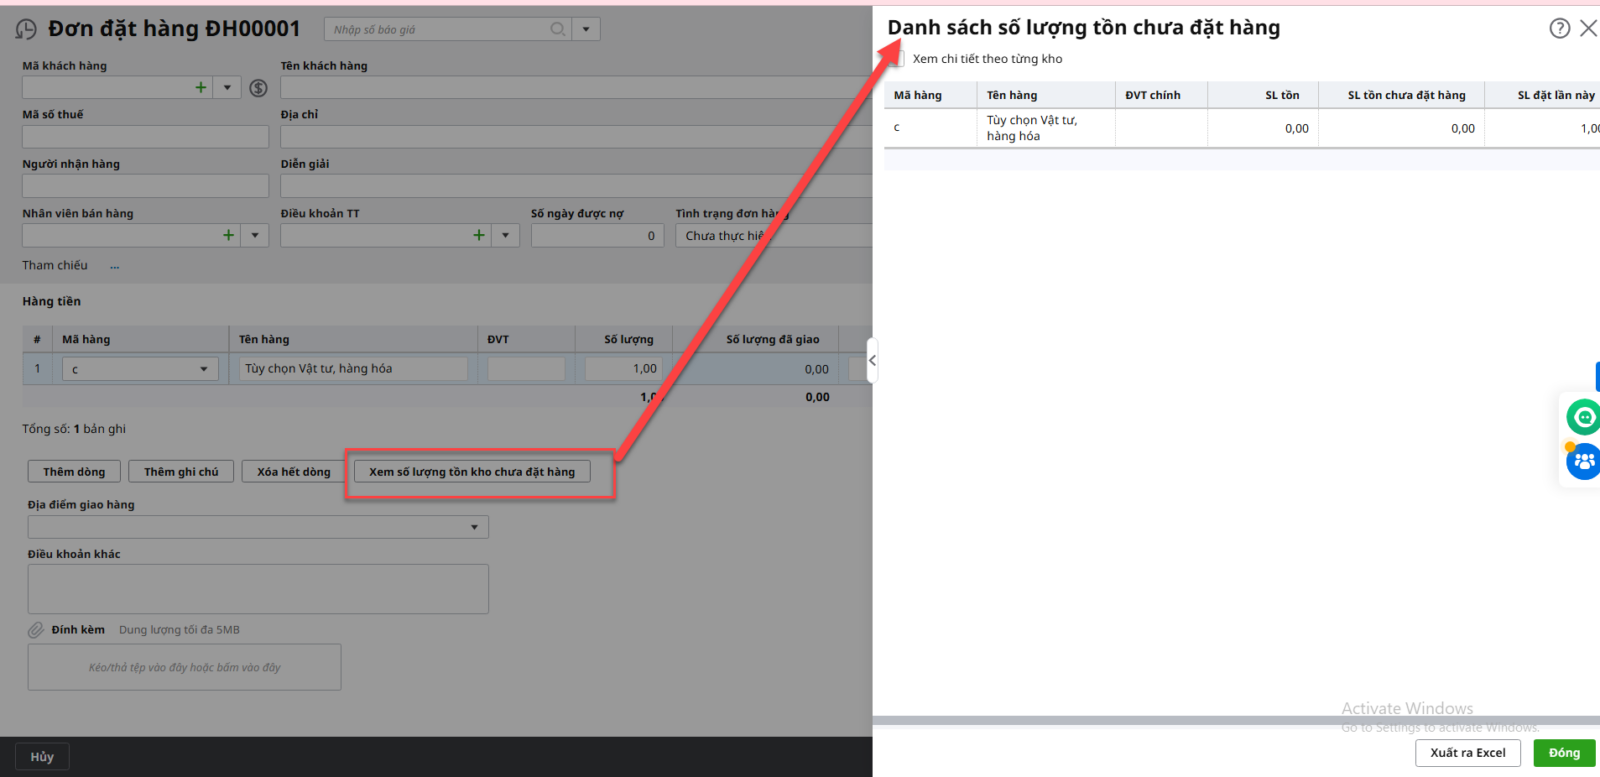The image size is (1600, 777).
Task: Click the horizontal scrollbar in stock list panel
Action: 1235,720
